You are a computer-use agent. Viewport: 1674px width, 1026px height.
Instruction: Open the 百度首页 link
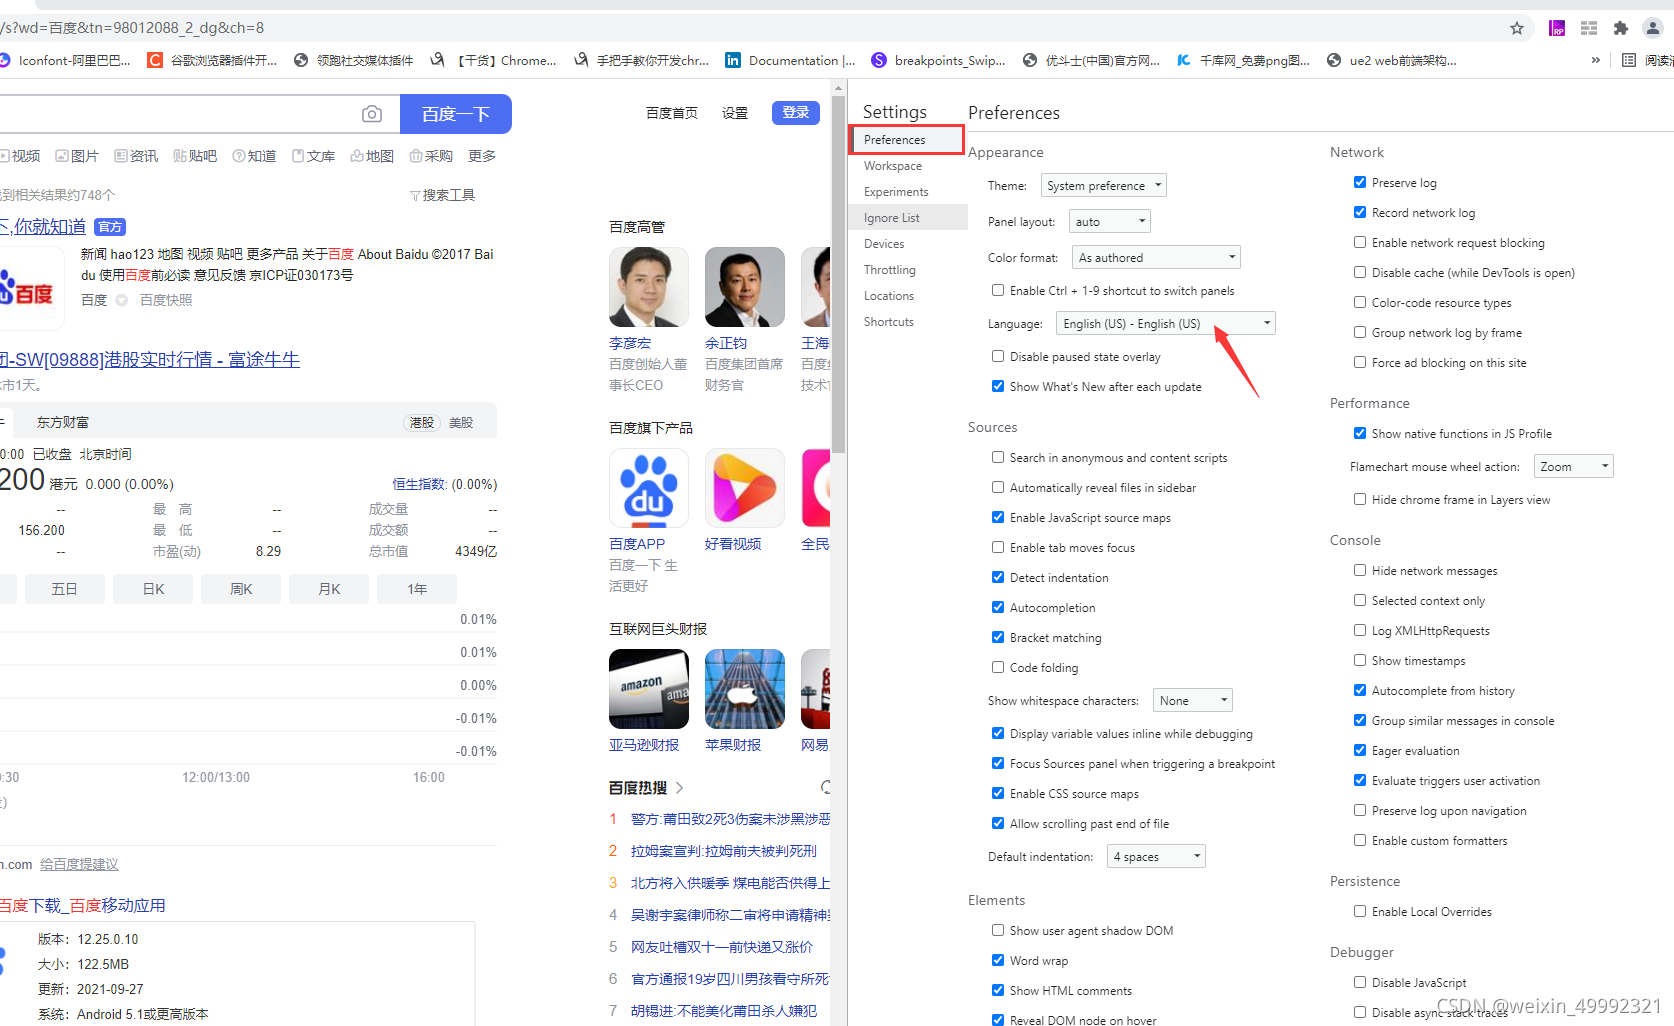[672, 113]
